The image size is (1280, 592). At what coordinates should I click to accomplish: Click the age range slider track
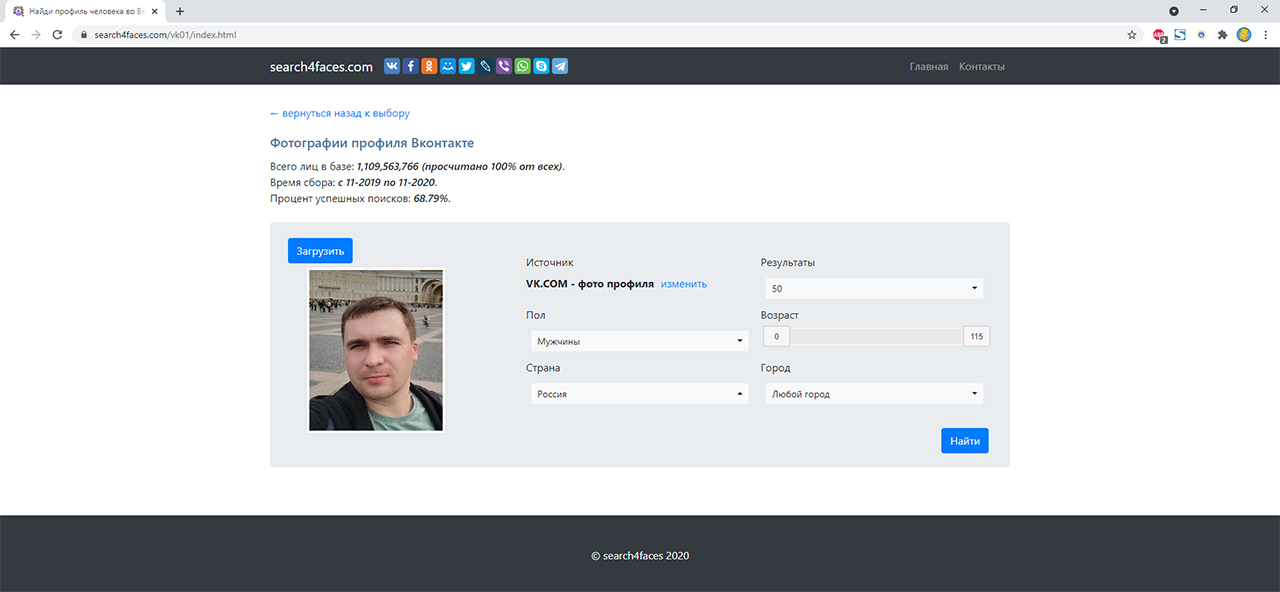pyautogui.click(x=876, y=336)
